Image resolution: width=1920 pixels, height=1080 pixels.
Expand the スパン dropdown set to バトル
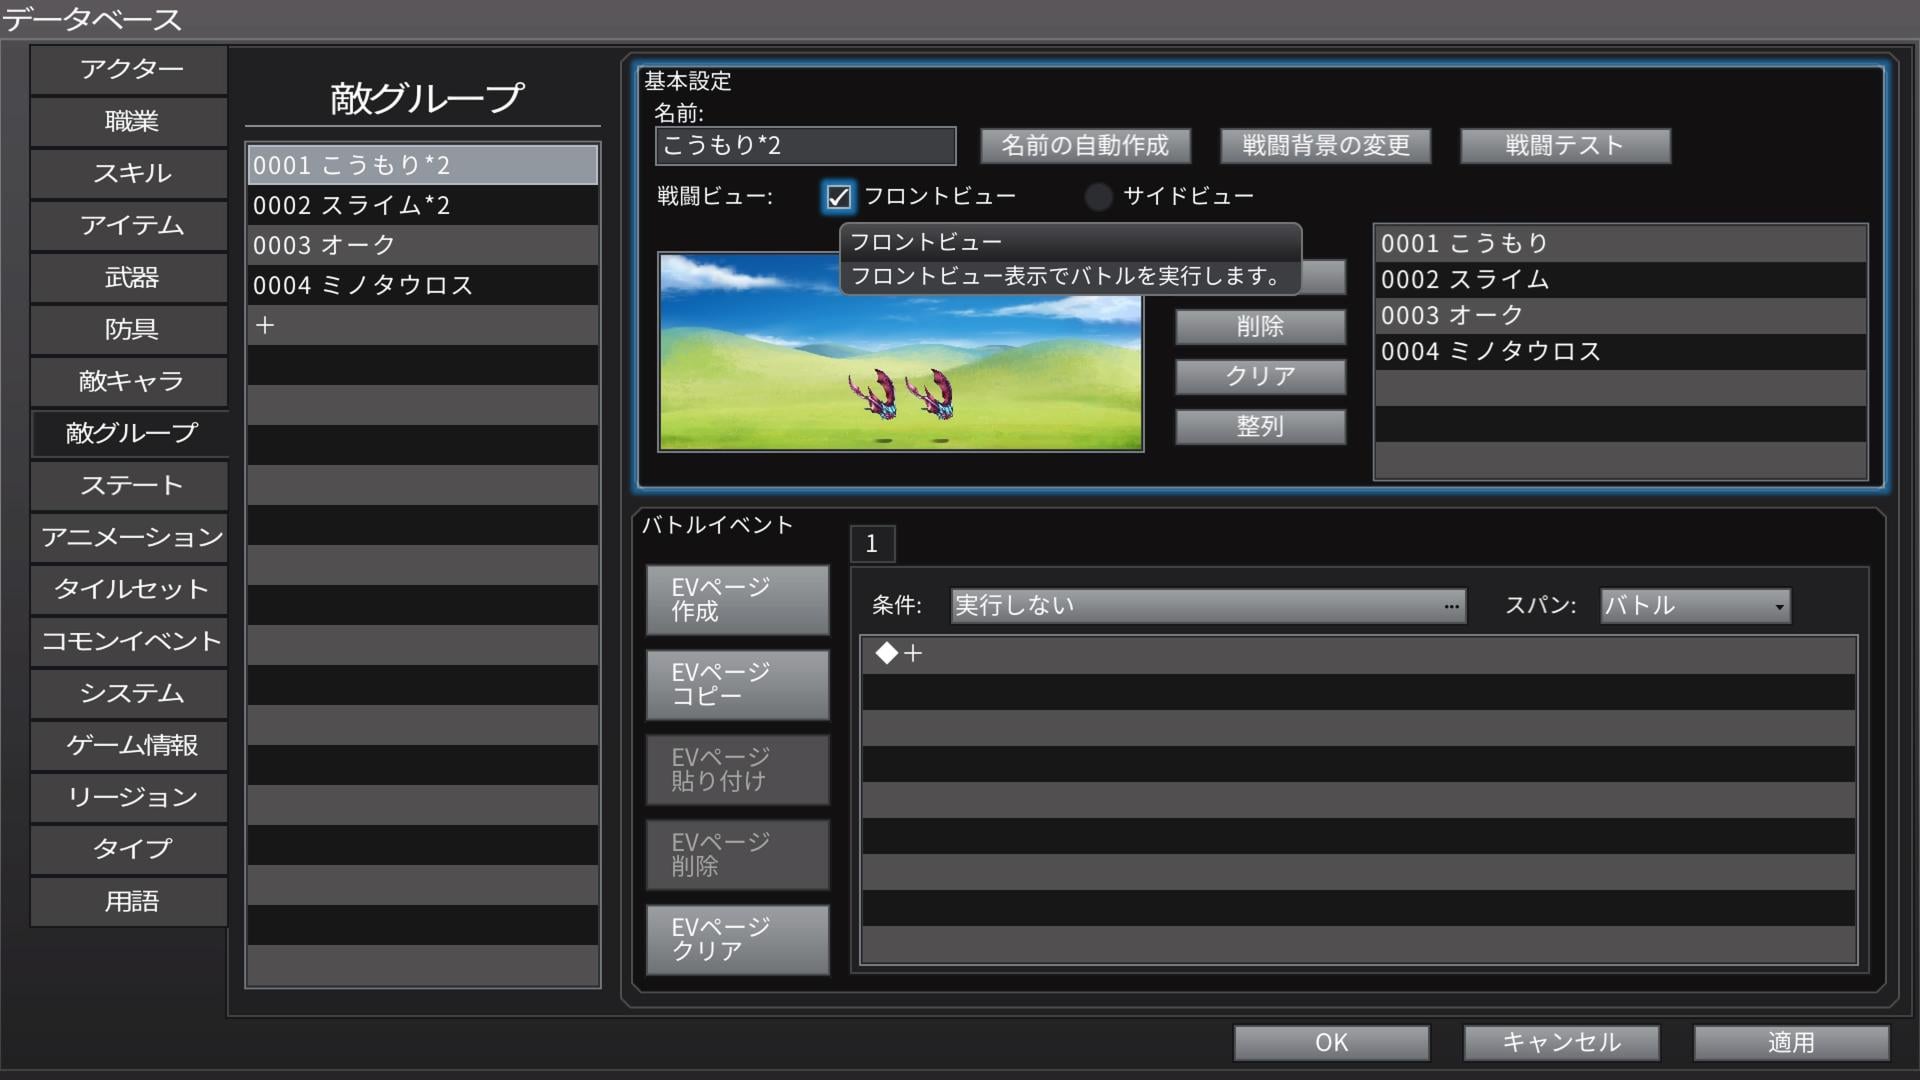[1695, 606]
